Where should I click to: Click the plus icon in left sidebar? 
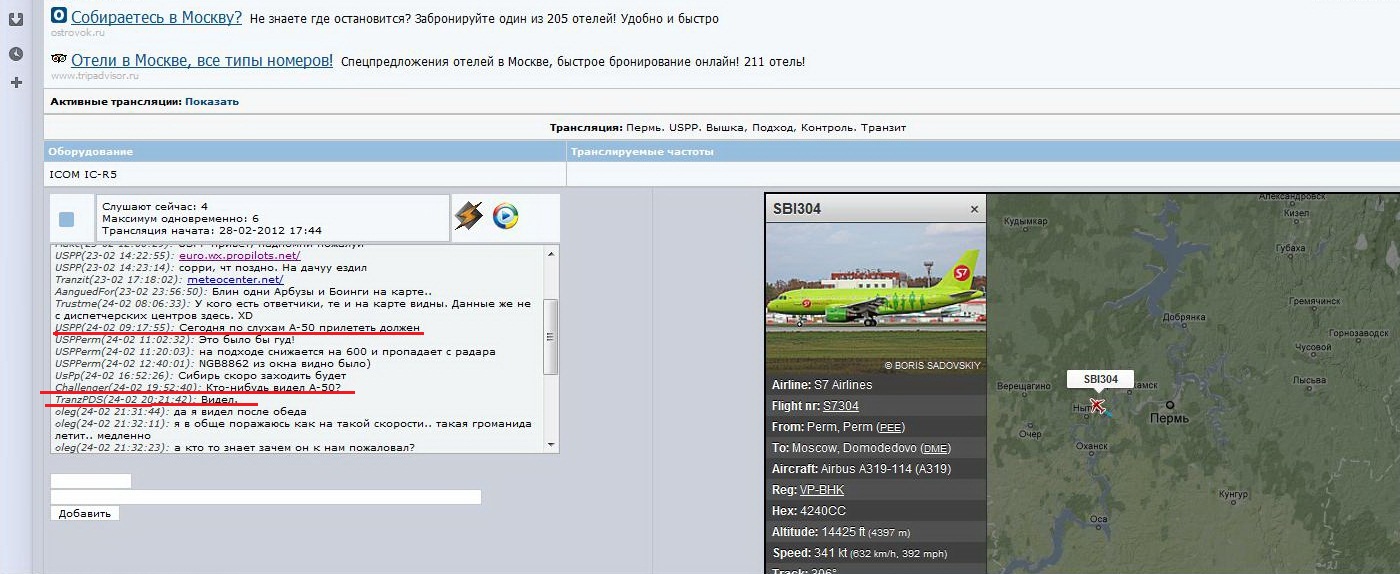pyautogui.click(x=16, y=82)
